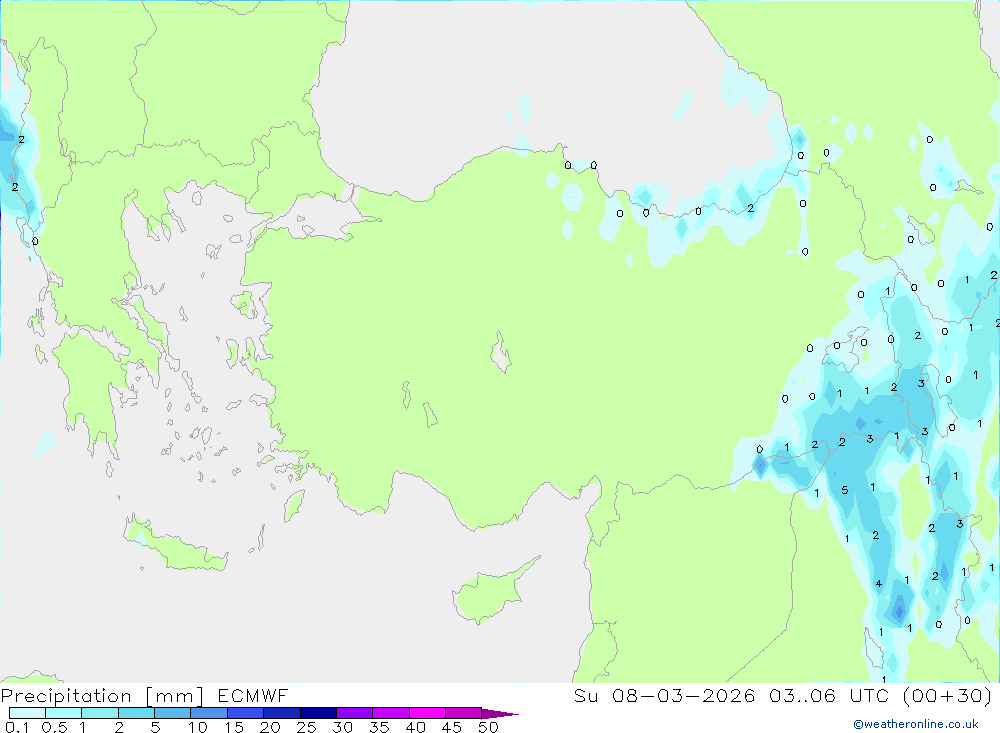Click the "ECMWF" model label

tap(253, 695)
